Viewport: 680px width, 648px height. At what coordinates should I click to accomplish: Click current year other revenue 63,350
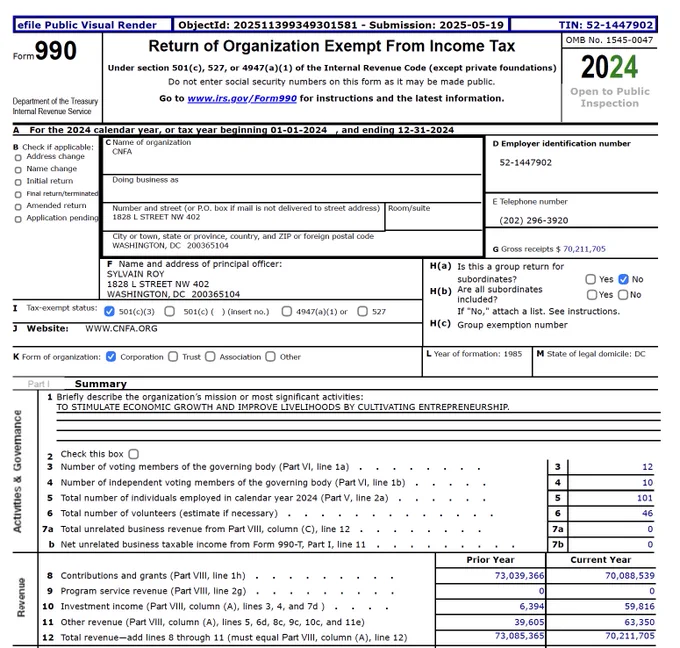639,622
